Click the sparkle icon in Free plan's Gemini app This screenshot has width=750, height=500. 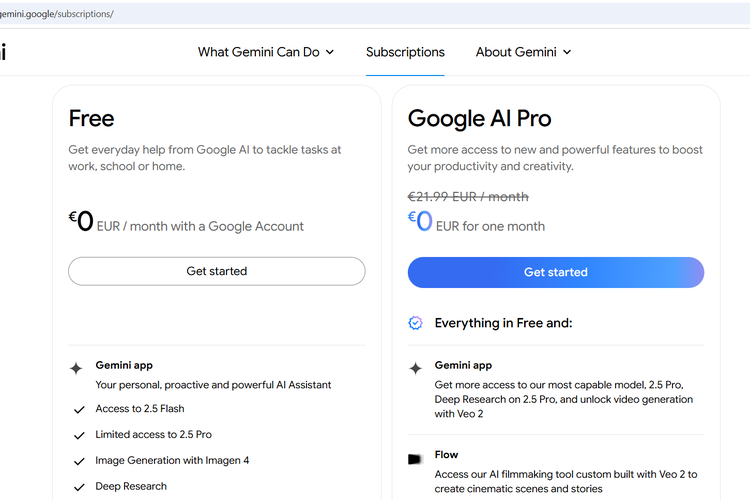pyautogui.click(x=76, y=368)
